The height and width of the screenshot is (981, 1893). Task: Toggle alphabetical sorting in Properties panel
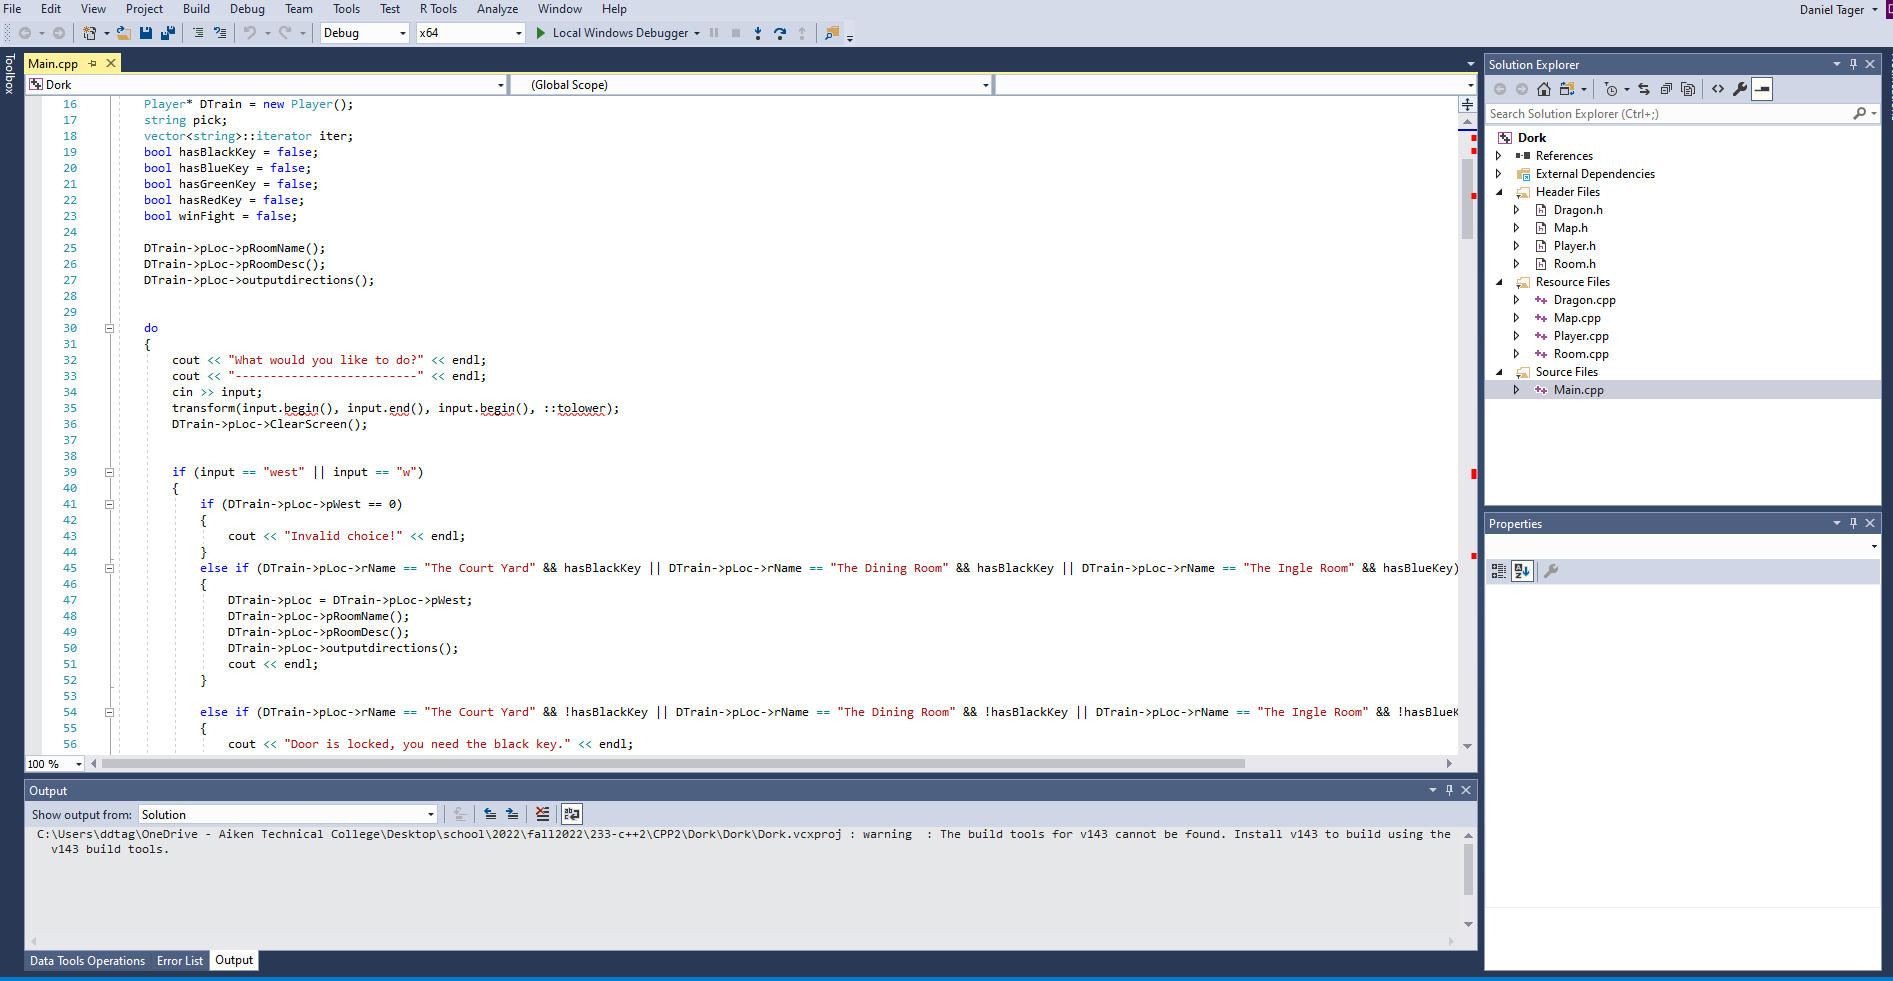click(1521, 571)
